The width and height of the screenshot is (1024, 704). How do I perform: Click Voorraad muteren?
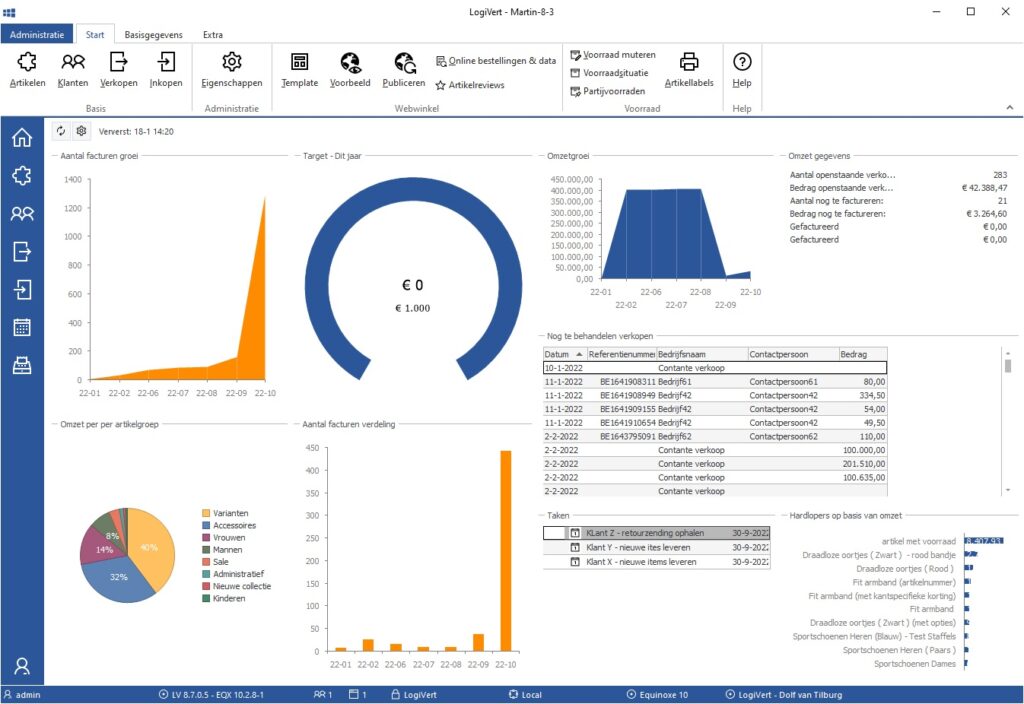click(x=613, y=55)
